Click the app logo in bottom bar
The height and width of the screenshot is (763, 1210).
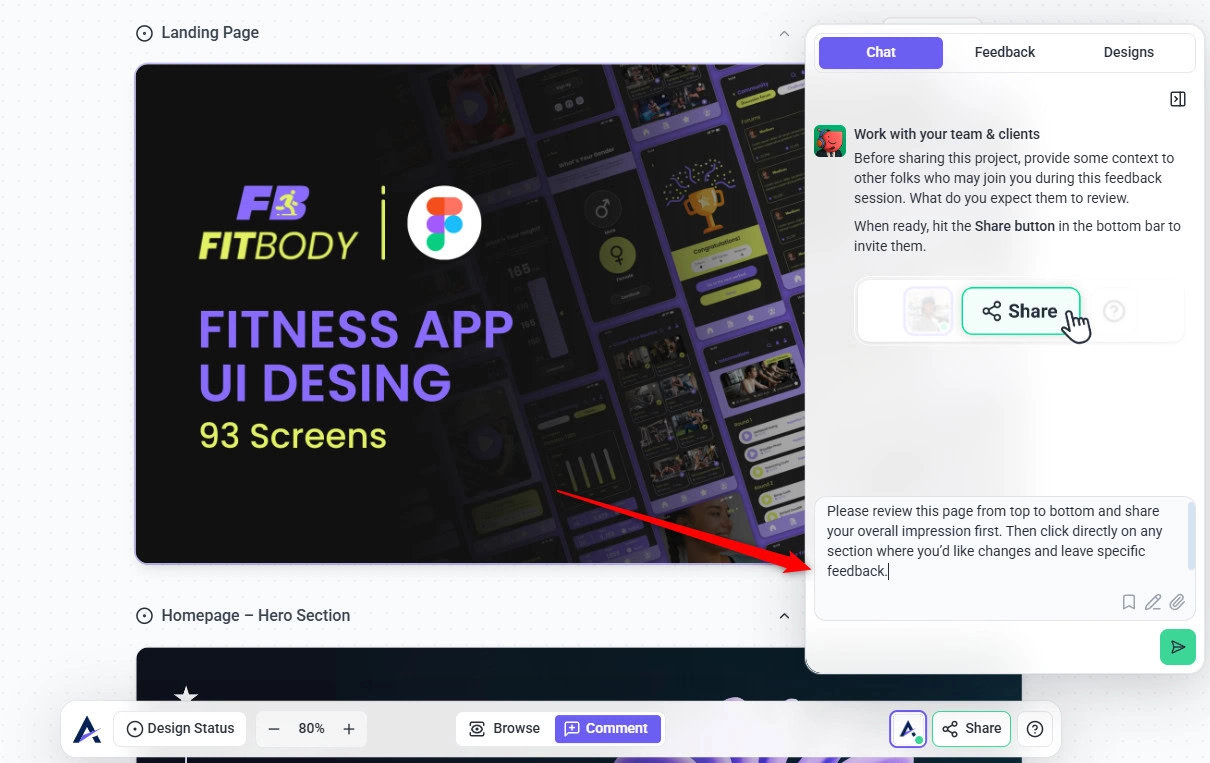point(87,729)
